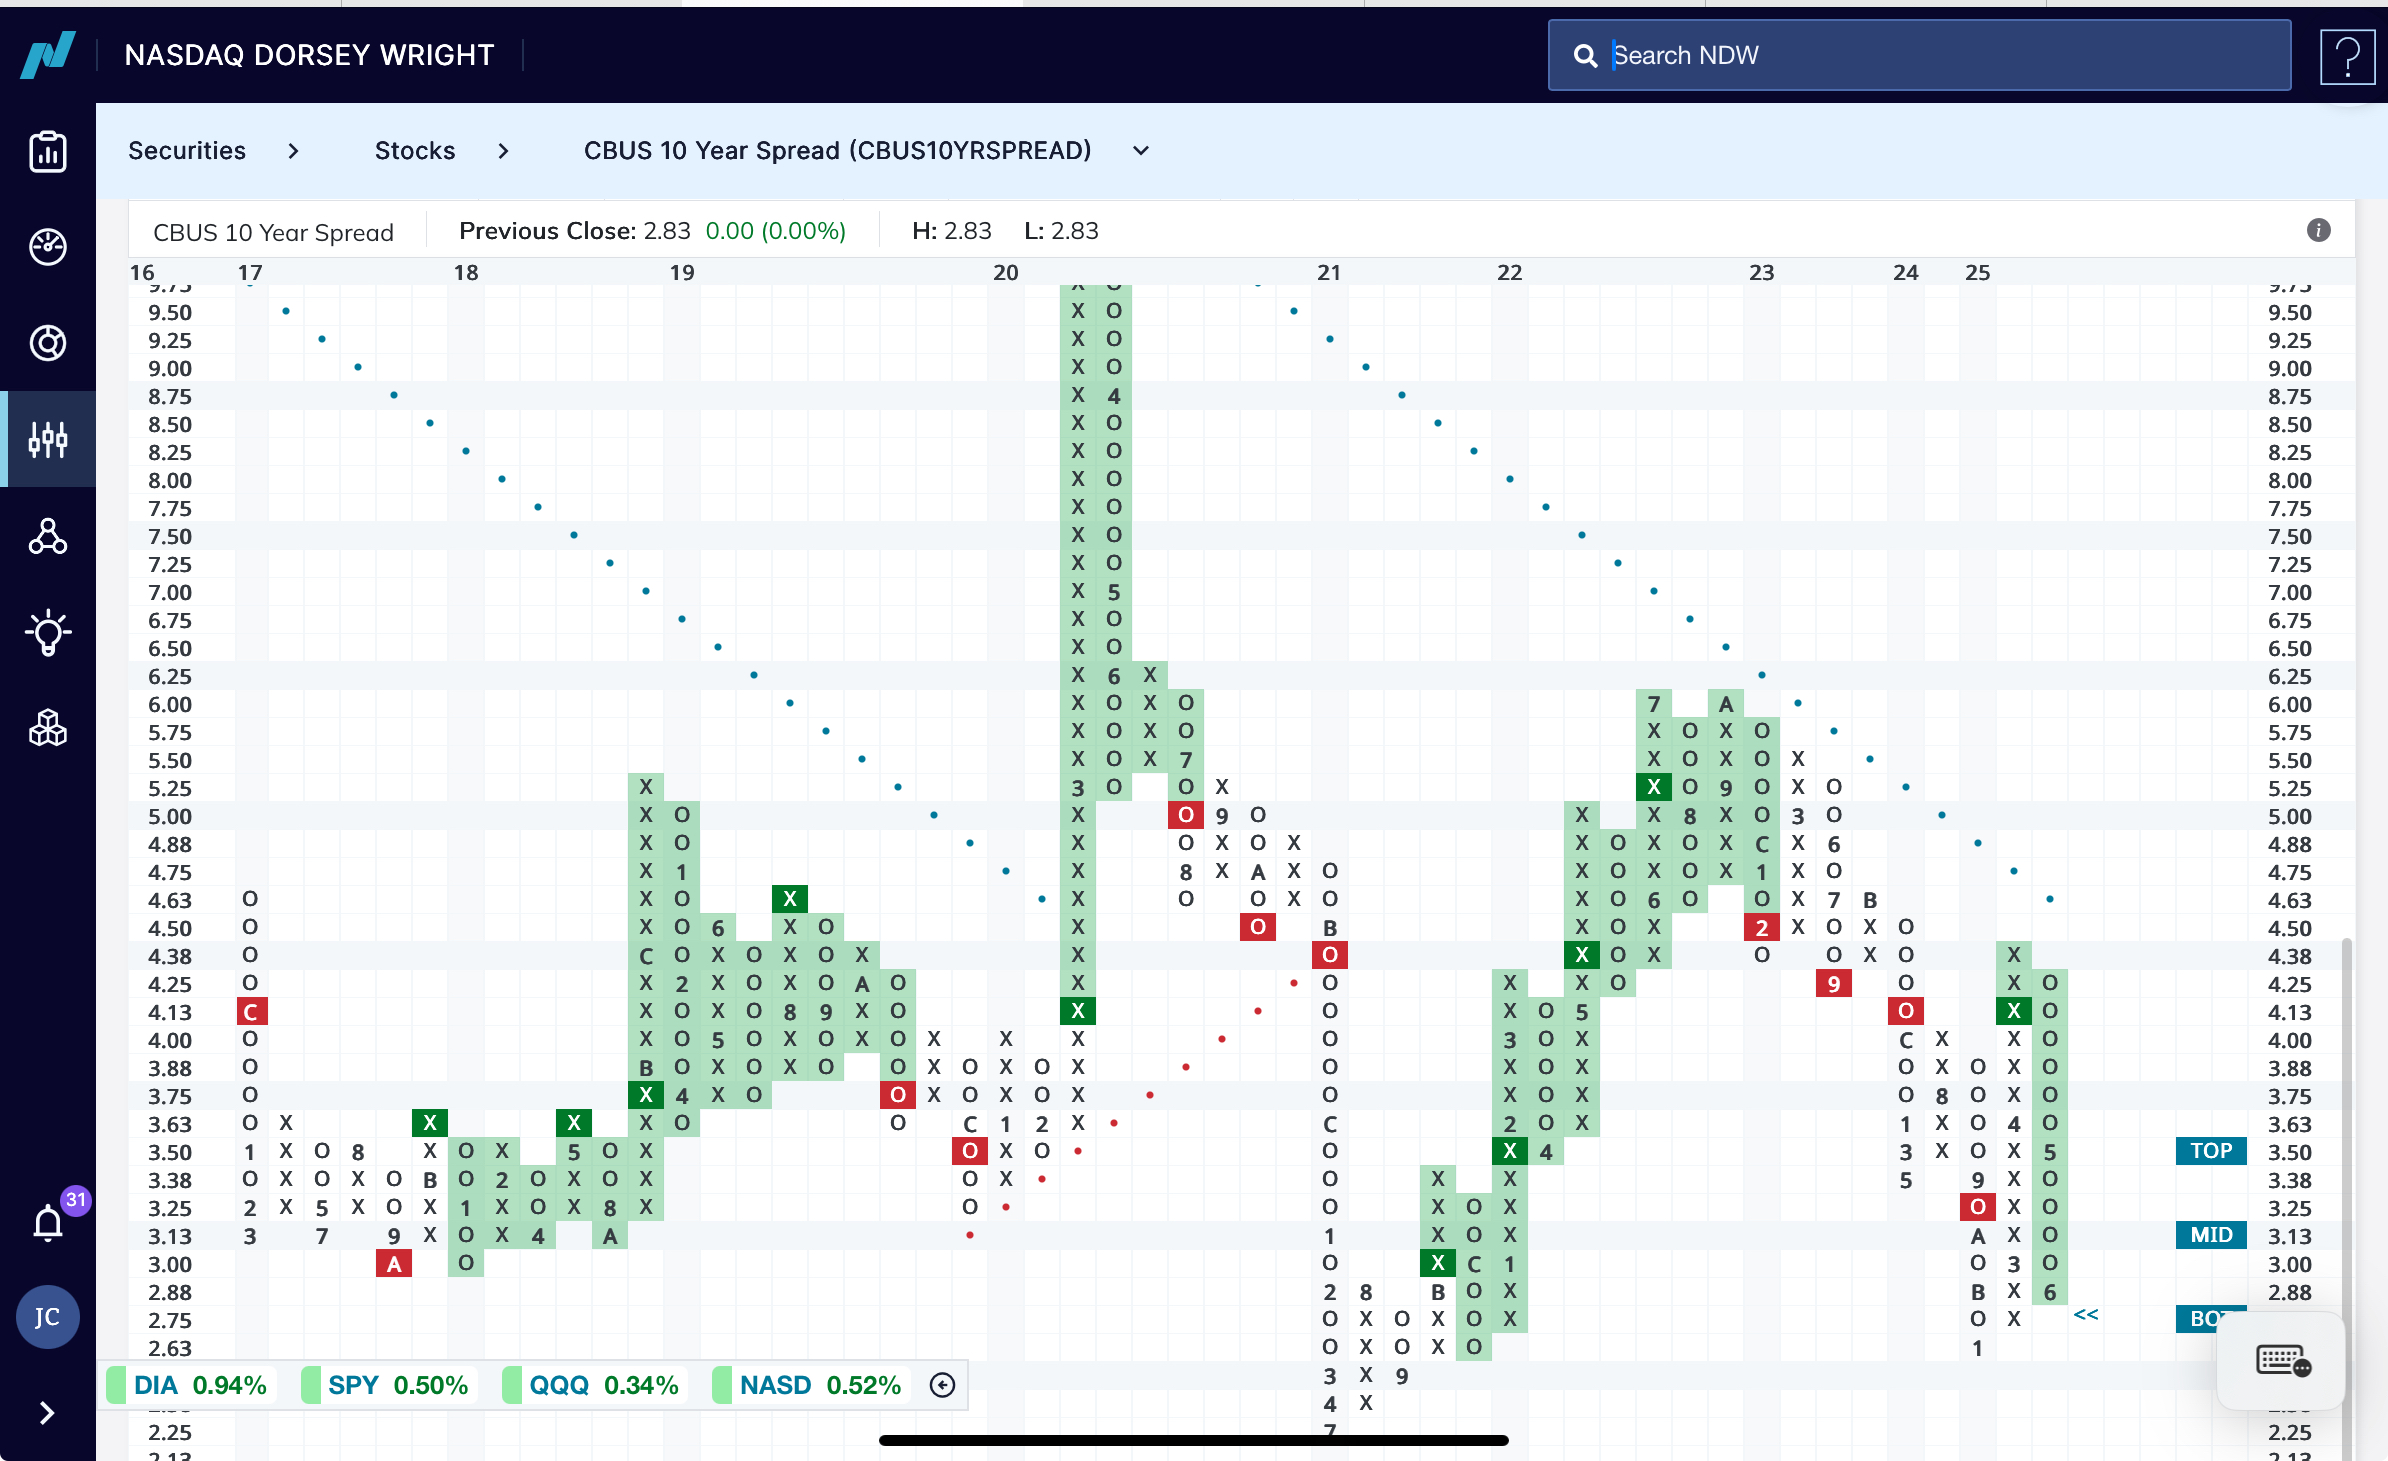Open notifications bell with 31 badge
Image resolution: width=2388 pixels, height=1461 pixels.
[49, 1222]
